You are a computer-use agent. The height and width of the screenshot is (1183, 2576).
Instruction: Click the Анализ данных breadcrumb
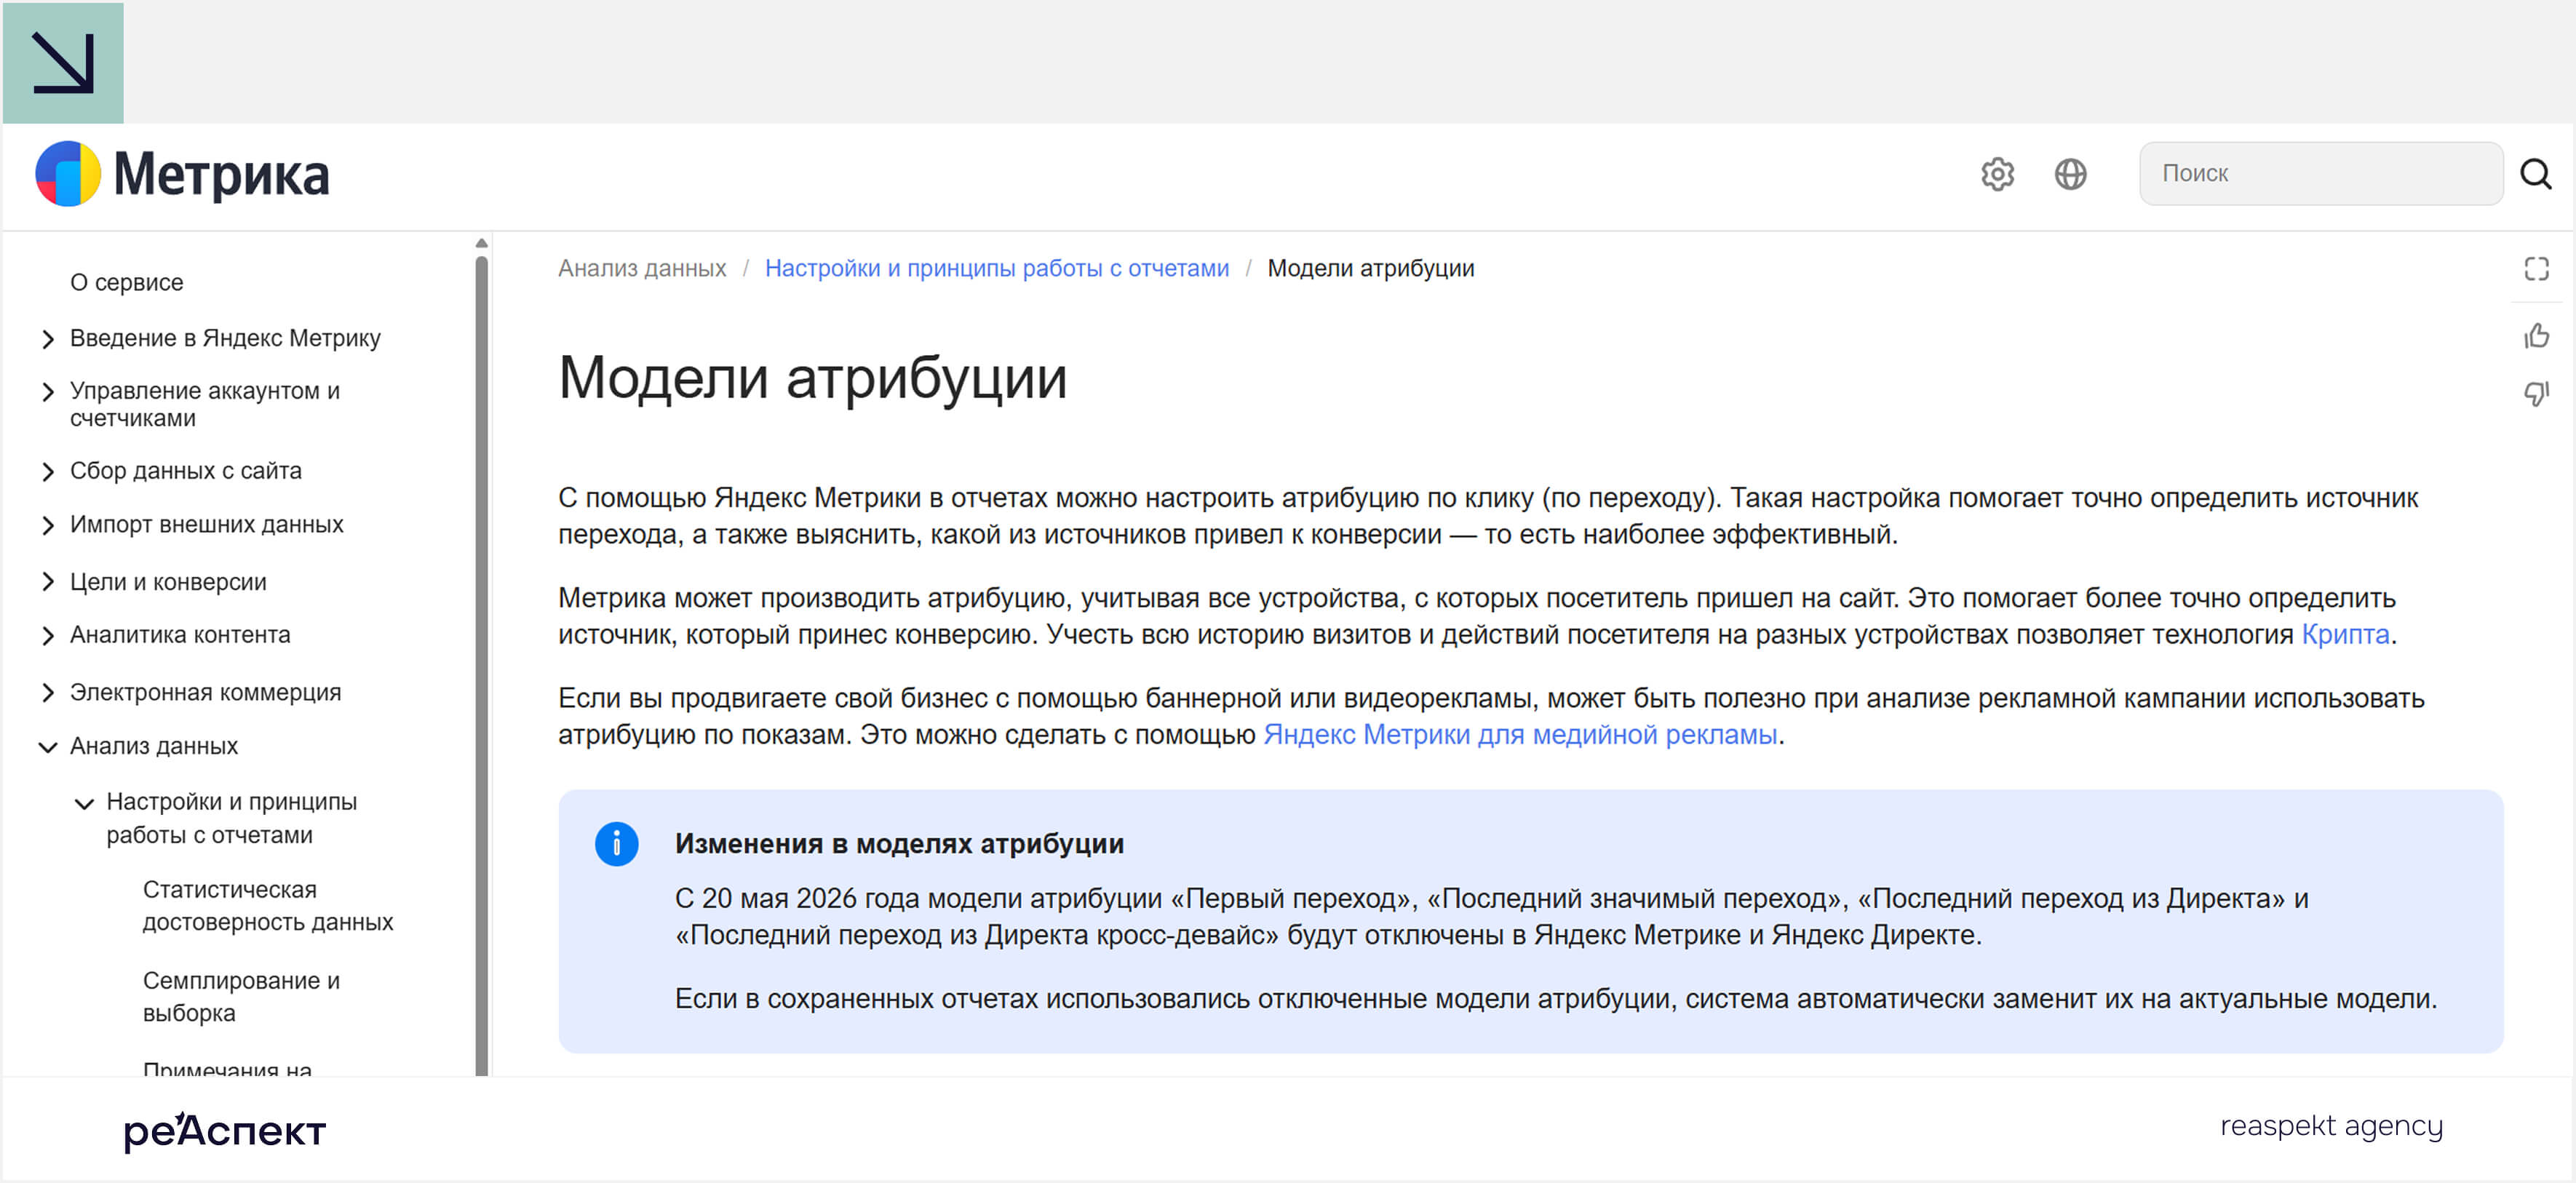tap(641, 268)
